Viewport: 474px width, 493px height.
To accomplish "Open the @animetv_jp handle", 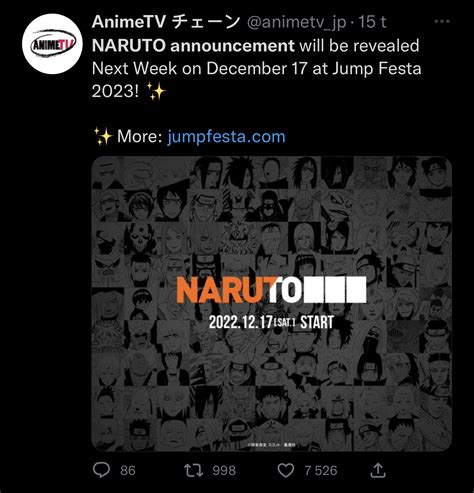I will 296,23.
